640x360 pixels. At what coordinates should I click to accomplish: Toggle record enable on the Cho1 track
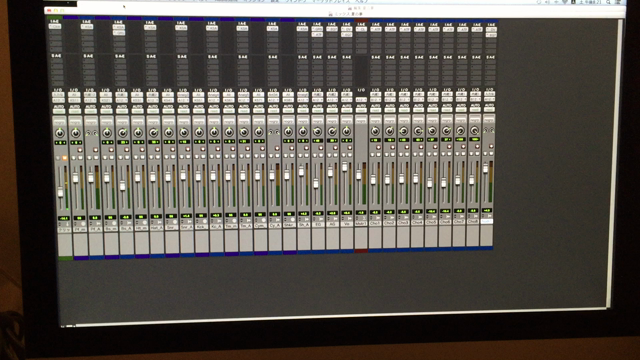[378, 147]
